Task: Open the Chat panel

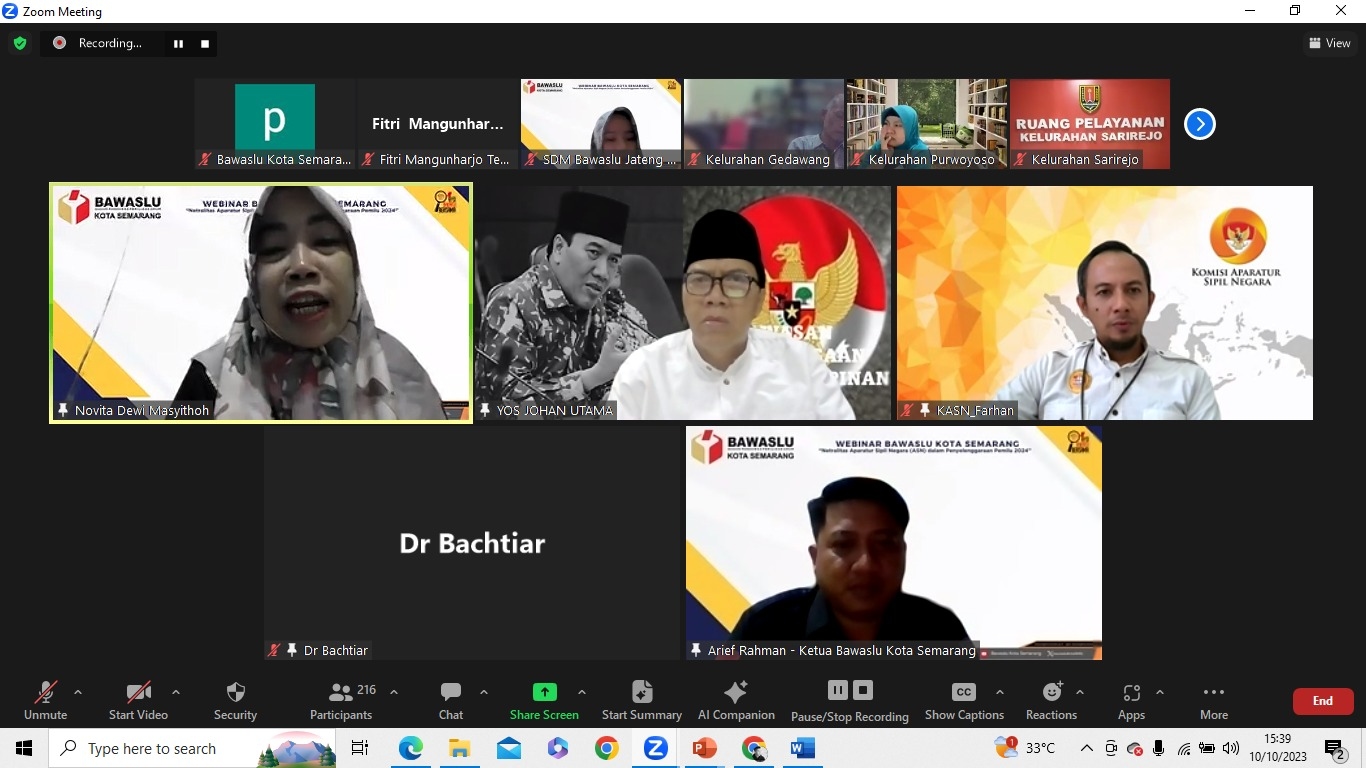Action: coord(451,700)
